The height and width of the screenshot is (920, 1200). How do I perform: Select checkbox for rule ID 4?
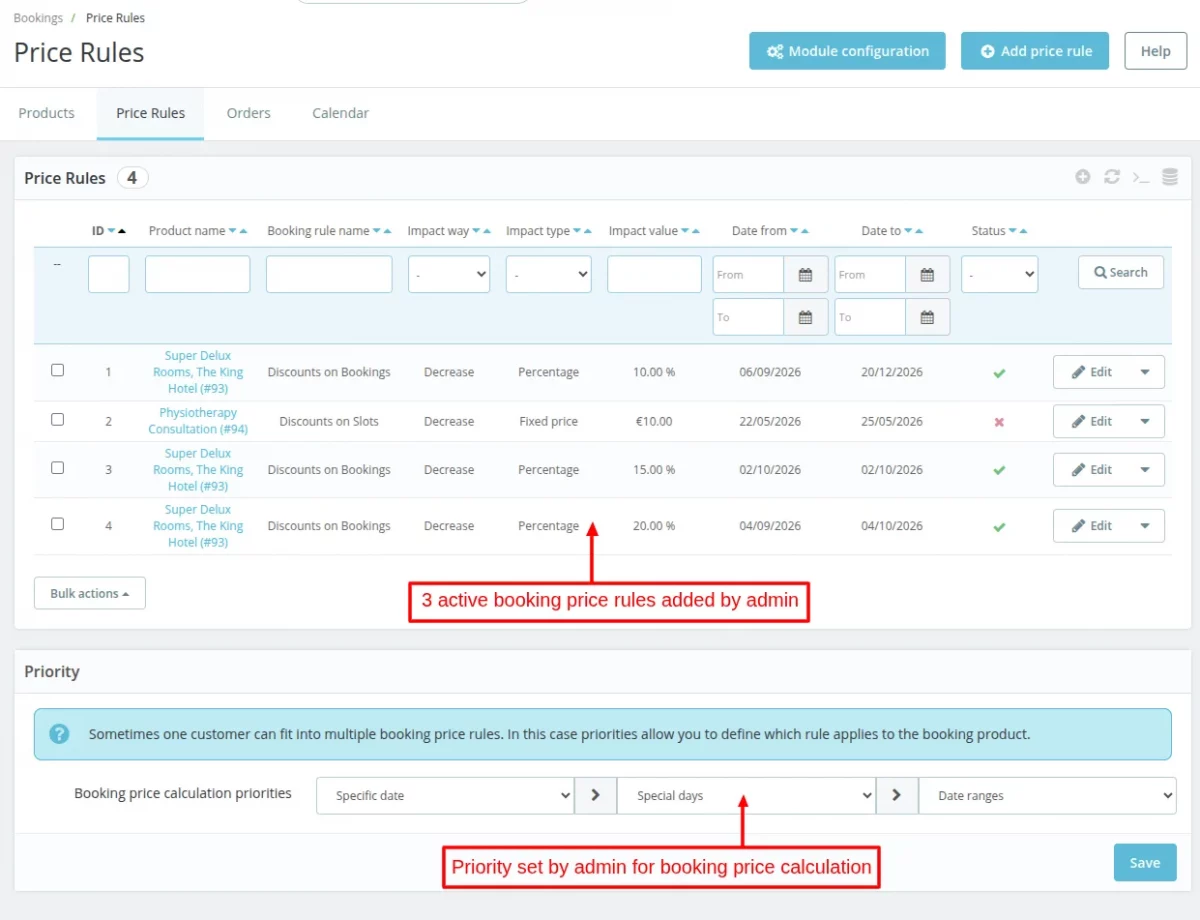click(x=58, y=523)
